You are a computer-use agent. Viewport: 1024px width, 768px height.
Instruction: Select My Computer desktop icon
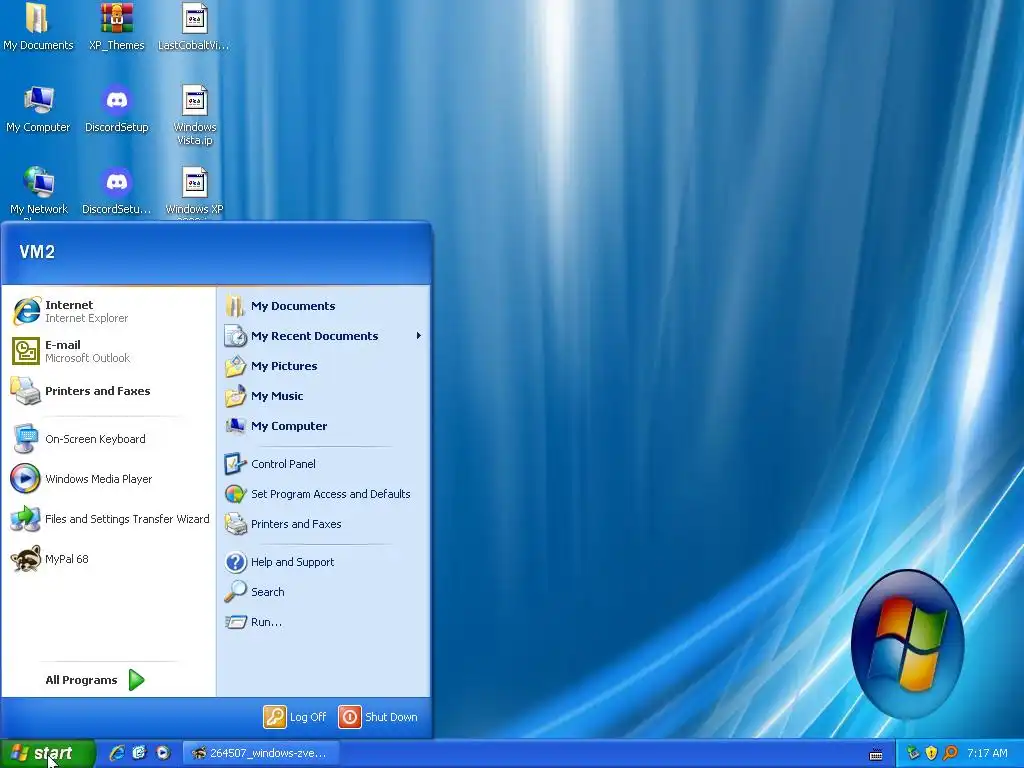pyautogui.click(x=38, y=109)
